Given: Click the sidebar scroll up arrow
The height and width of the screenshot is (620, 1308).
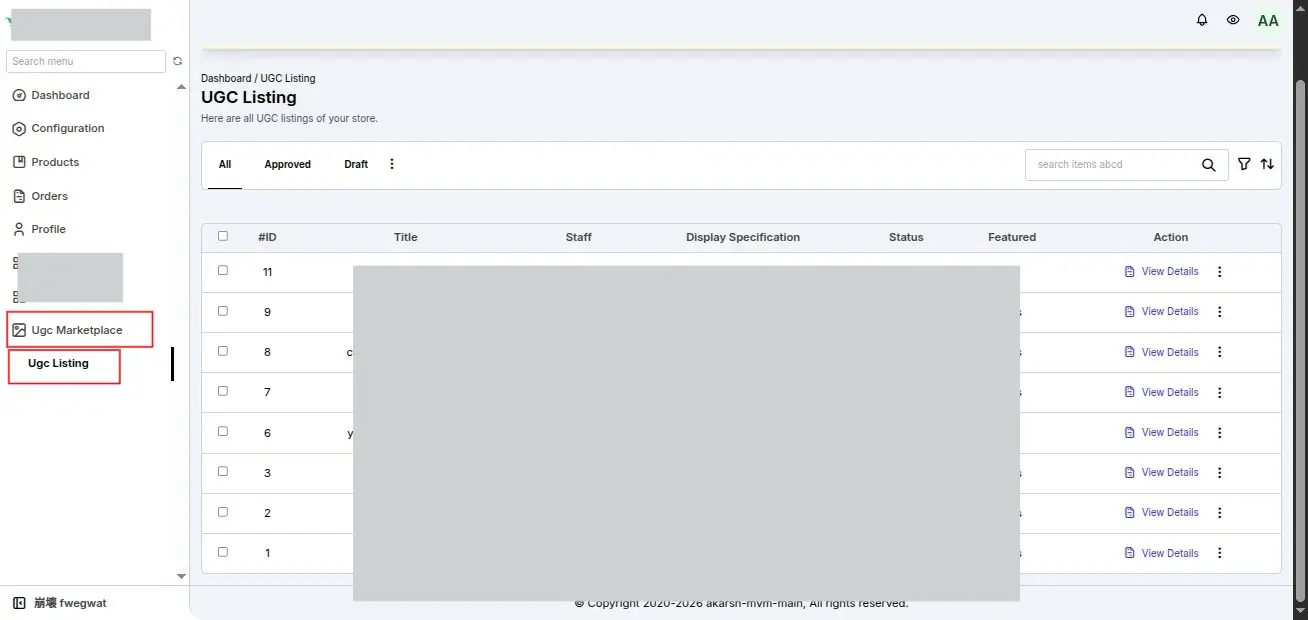Looking at the screenshot, I should coord(181,87).
